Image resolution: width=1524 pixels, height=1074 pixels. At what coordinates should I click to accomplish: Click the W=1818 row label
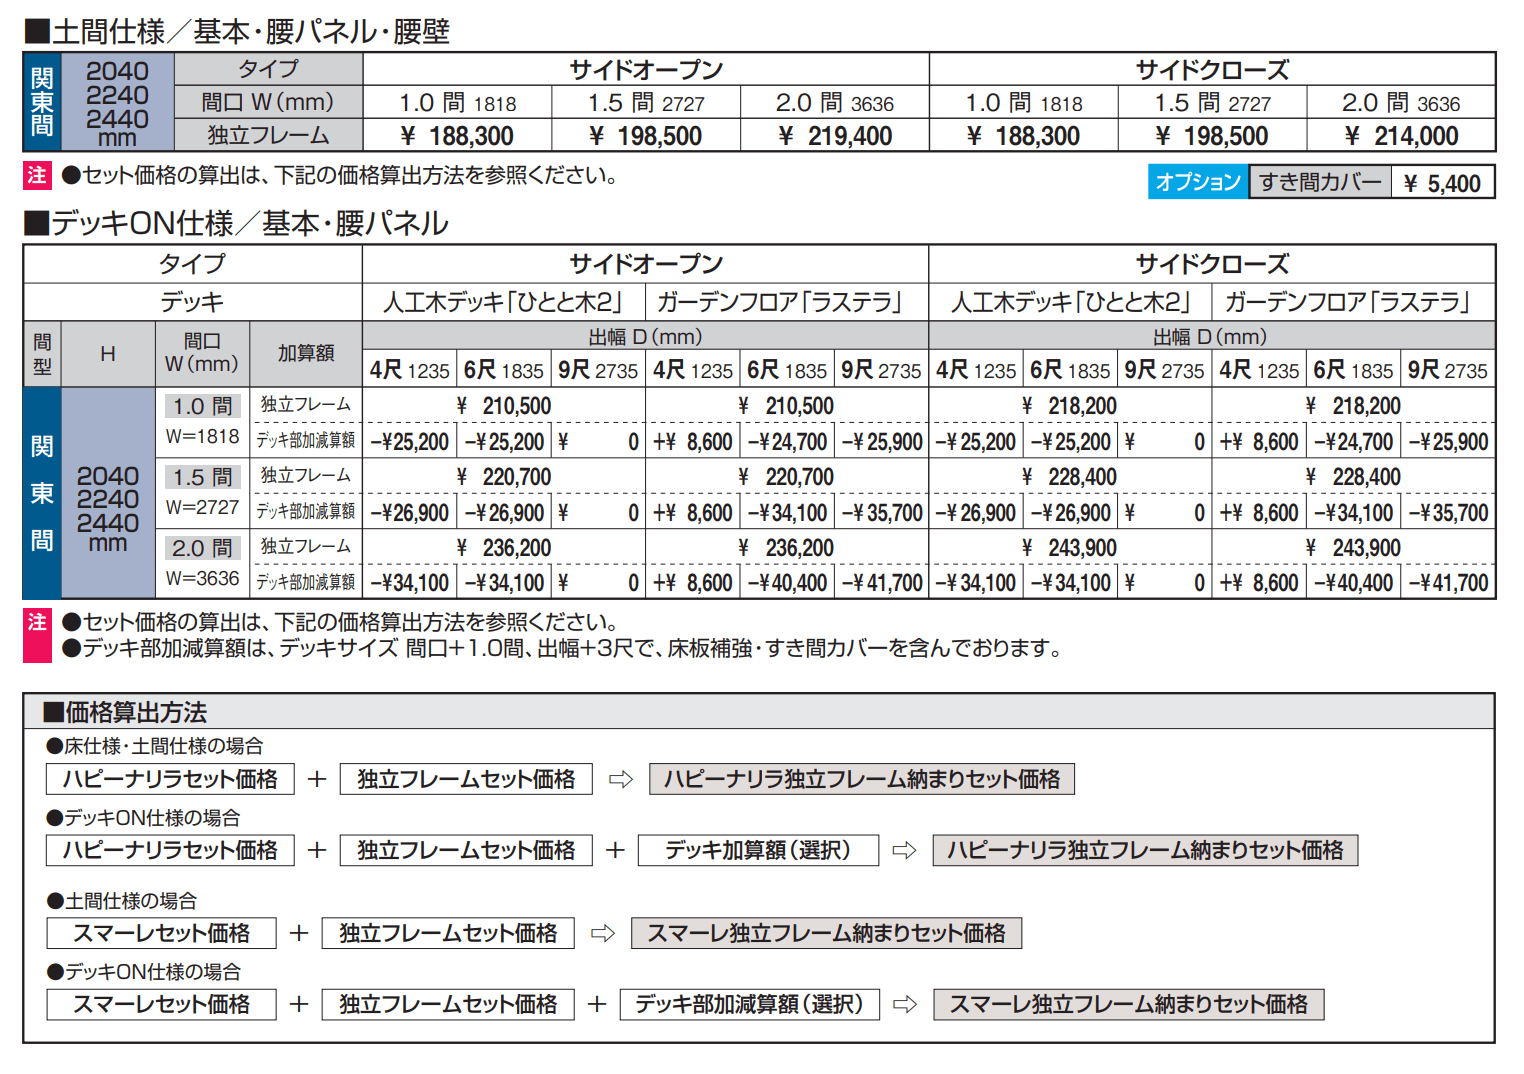pyautogui.click(x=203, y=437)
